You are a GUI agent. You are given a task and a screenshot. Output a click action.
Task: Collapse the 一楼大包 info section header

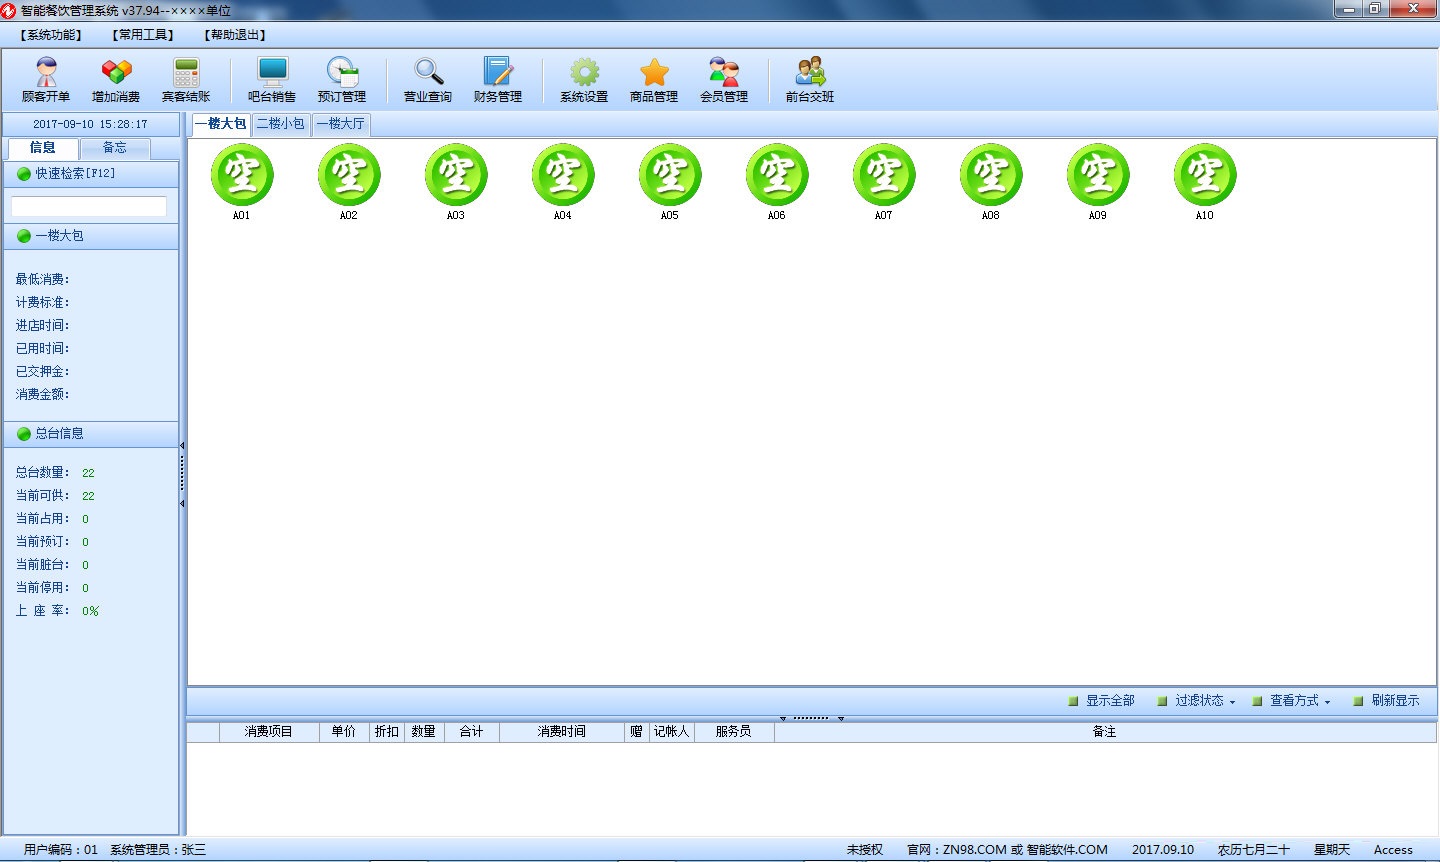pos(91,236)
